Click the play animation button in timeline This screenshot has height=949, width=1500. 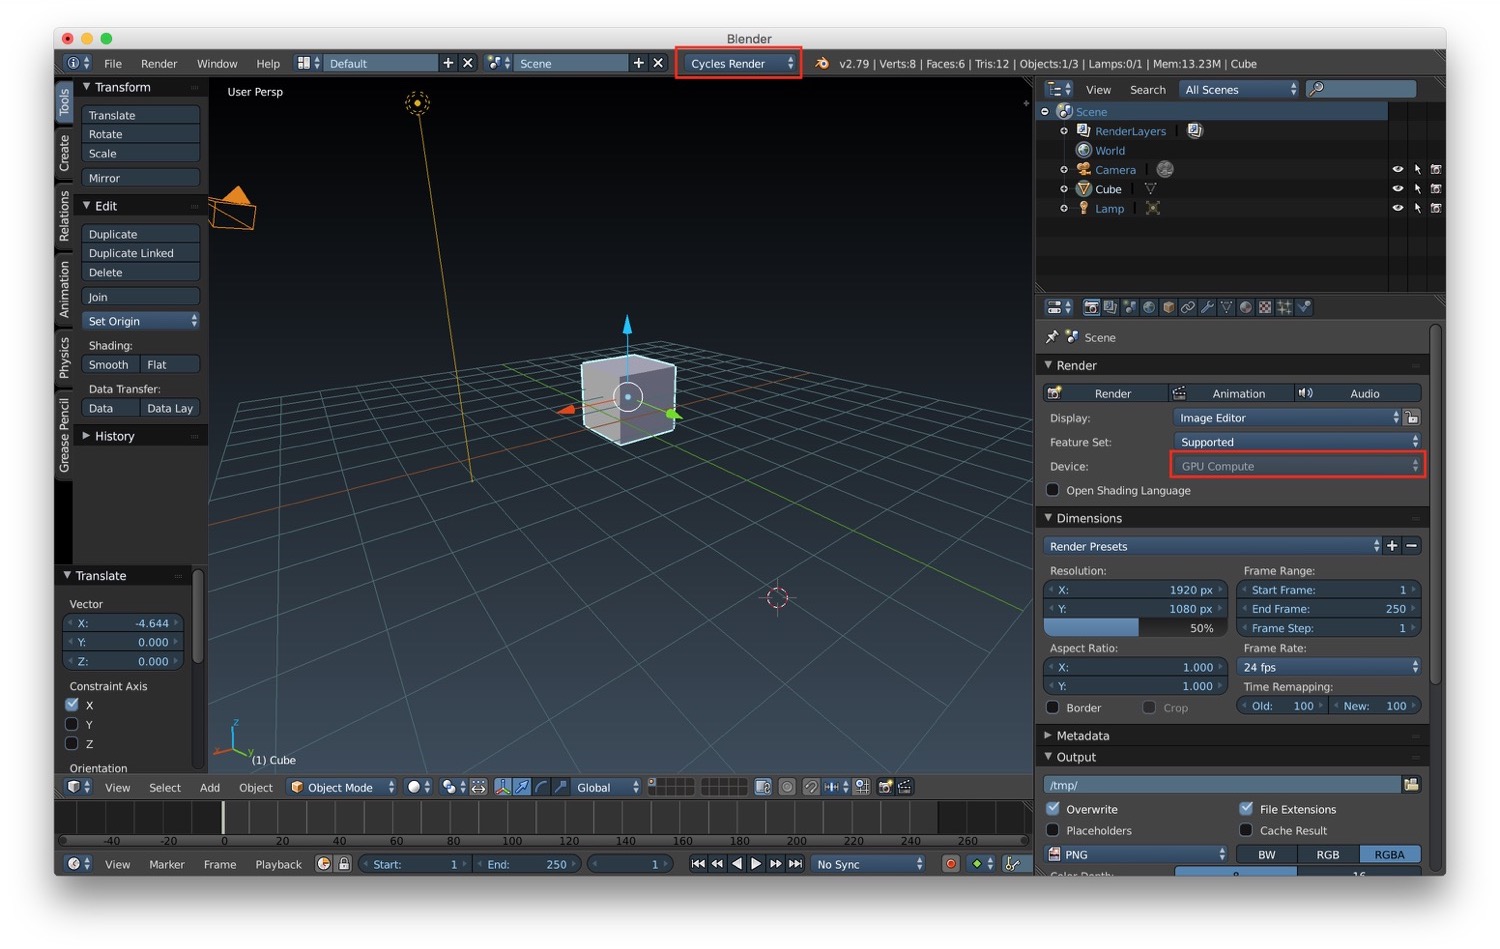coord(756,864)
